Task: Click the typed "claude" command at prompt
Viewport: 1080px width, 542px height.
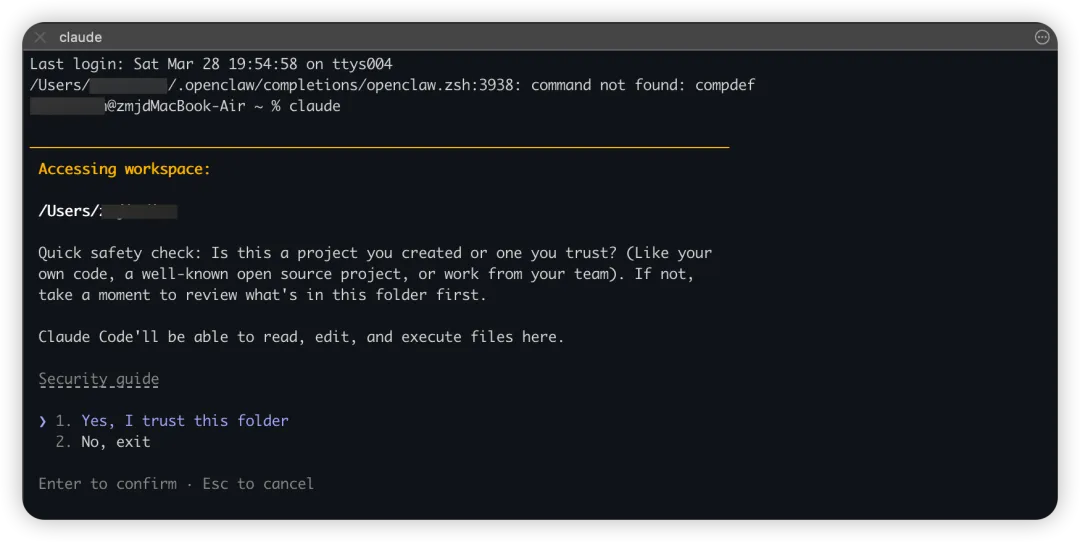Action: click(x=314, y=106)
